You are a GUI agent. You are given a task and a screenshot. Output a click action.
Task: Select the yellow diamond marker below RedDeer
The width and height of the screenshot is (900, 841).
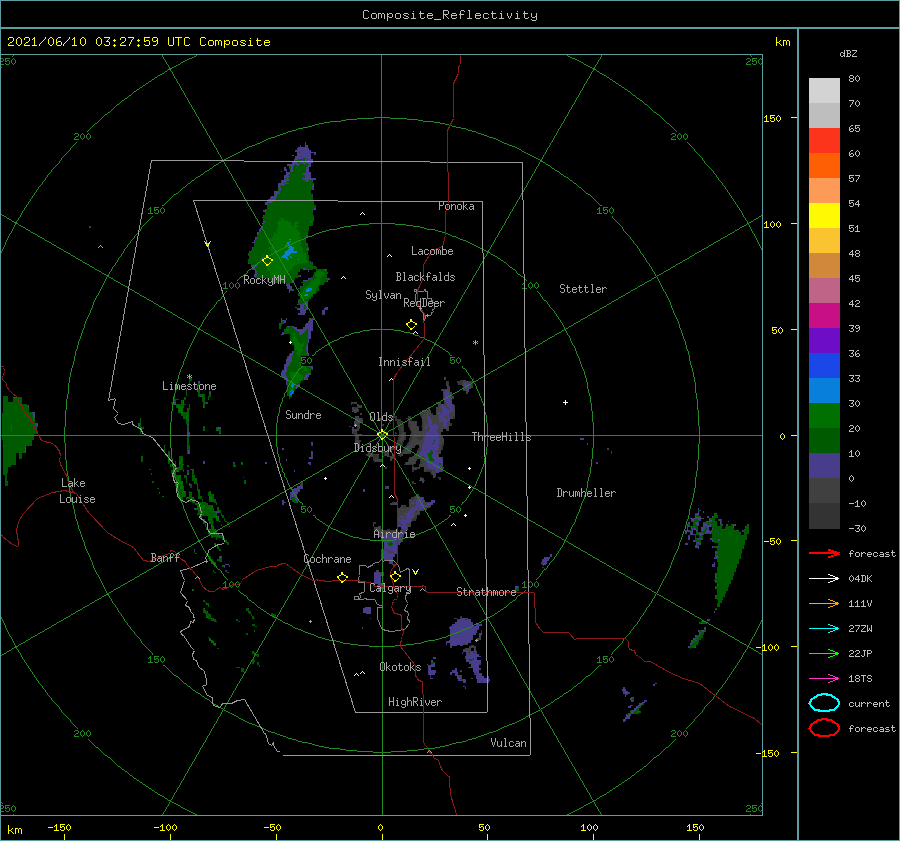[x=411, y=324]
